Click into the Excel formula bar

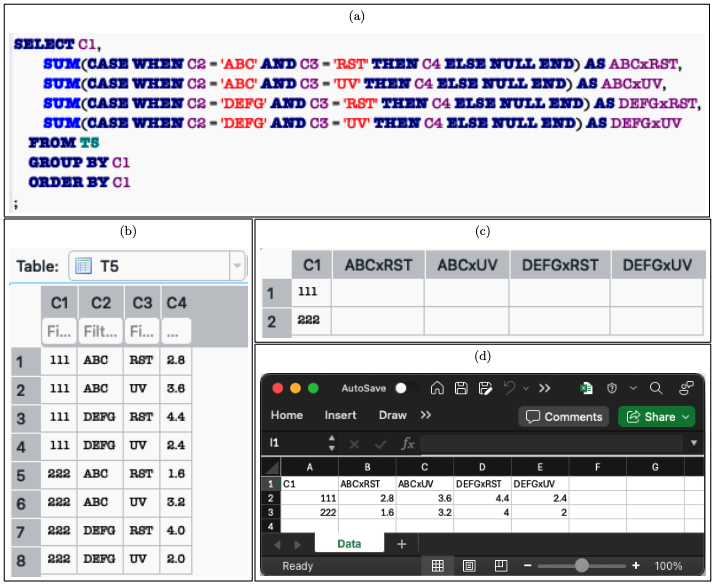pos(552,443)
